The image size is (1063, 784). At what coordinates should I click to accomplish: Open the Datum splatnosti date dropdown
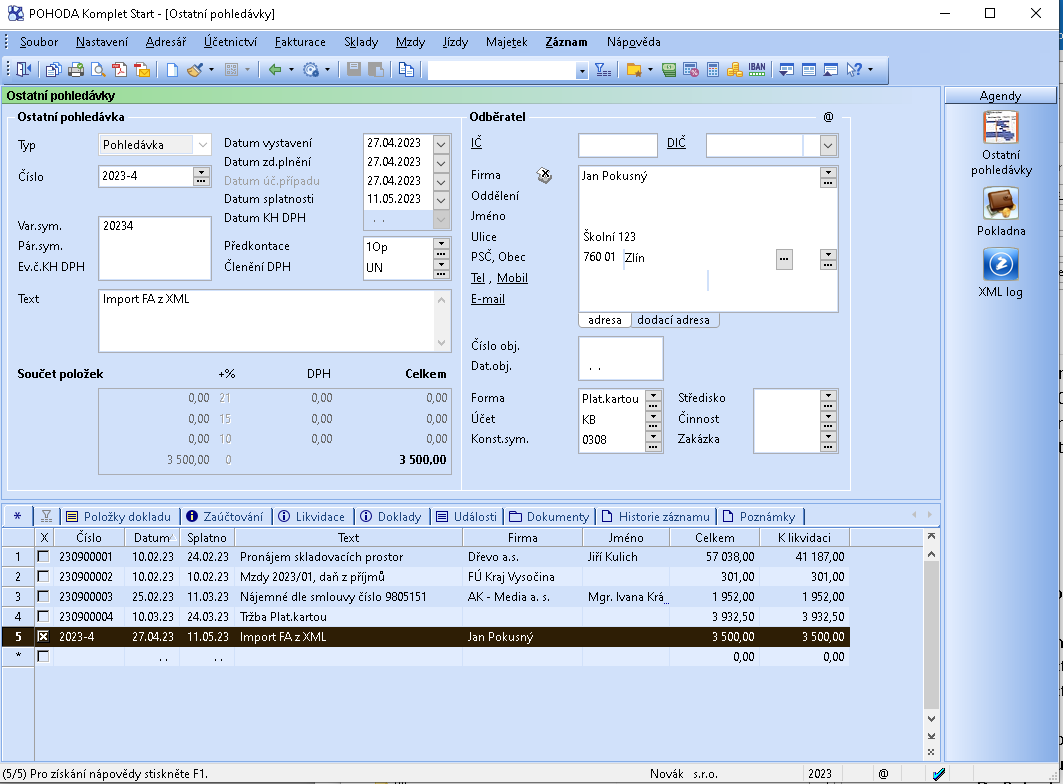point(441,200)
